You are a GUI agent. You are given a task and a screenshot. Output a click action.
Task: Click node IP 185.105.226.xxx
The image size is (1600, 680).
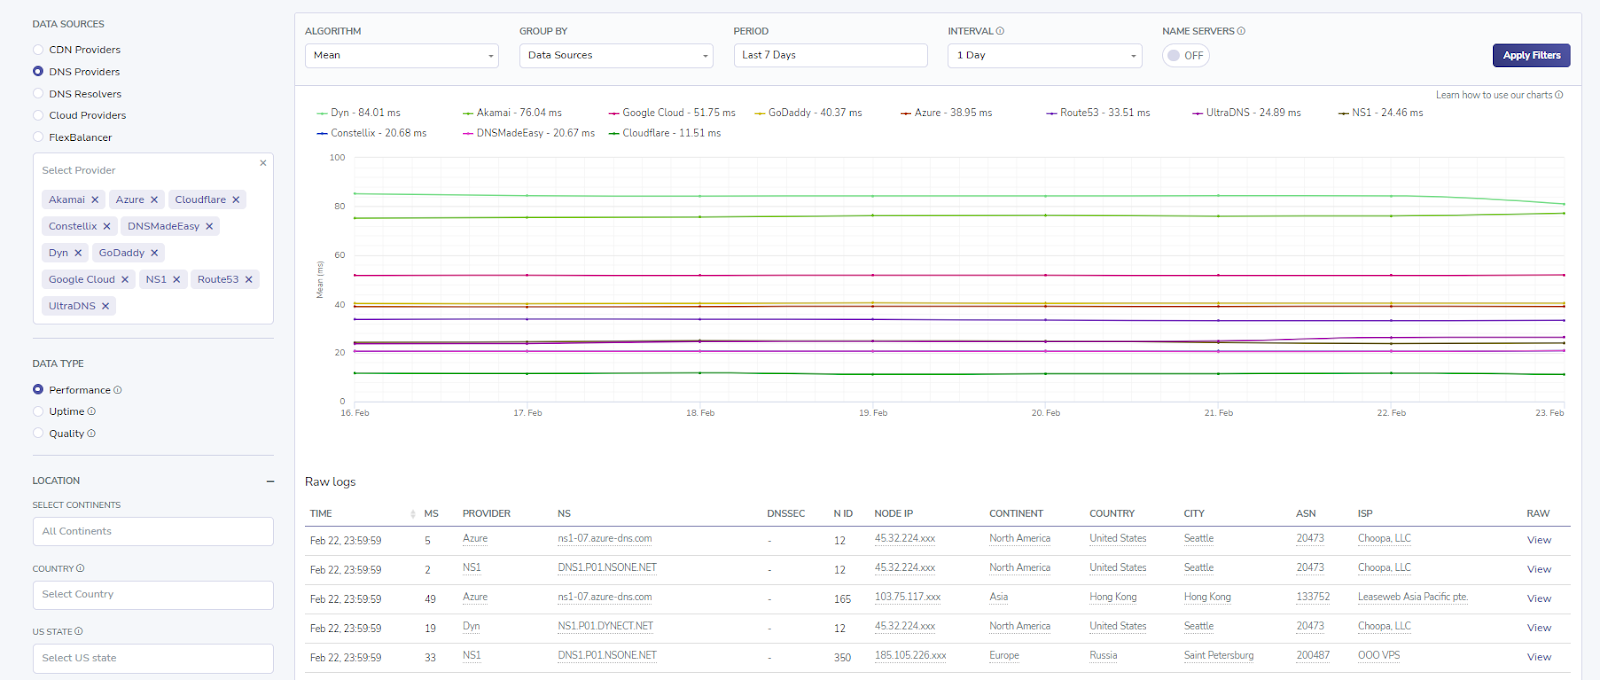910,656
